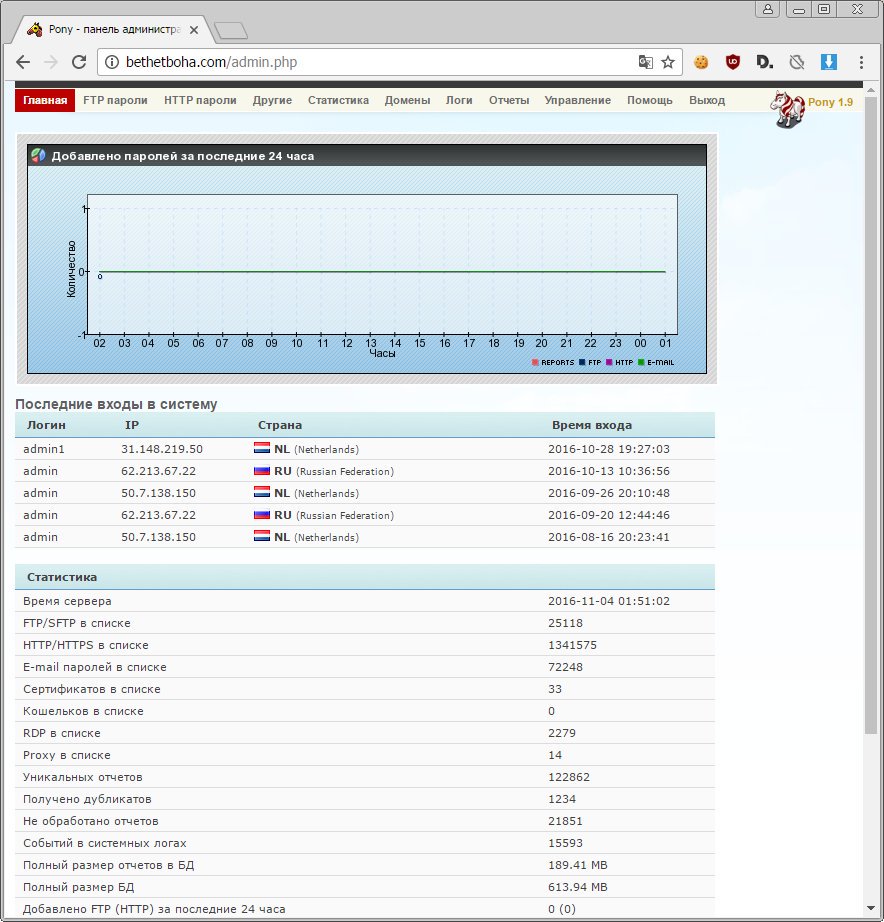
Task: Open the Chrome three-dot menu
Action: click(861, 62)
